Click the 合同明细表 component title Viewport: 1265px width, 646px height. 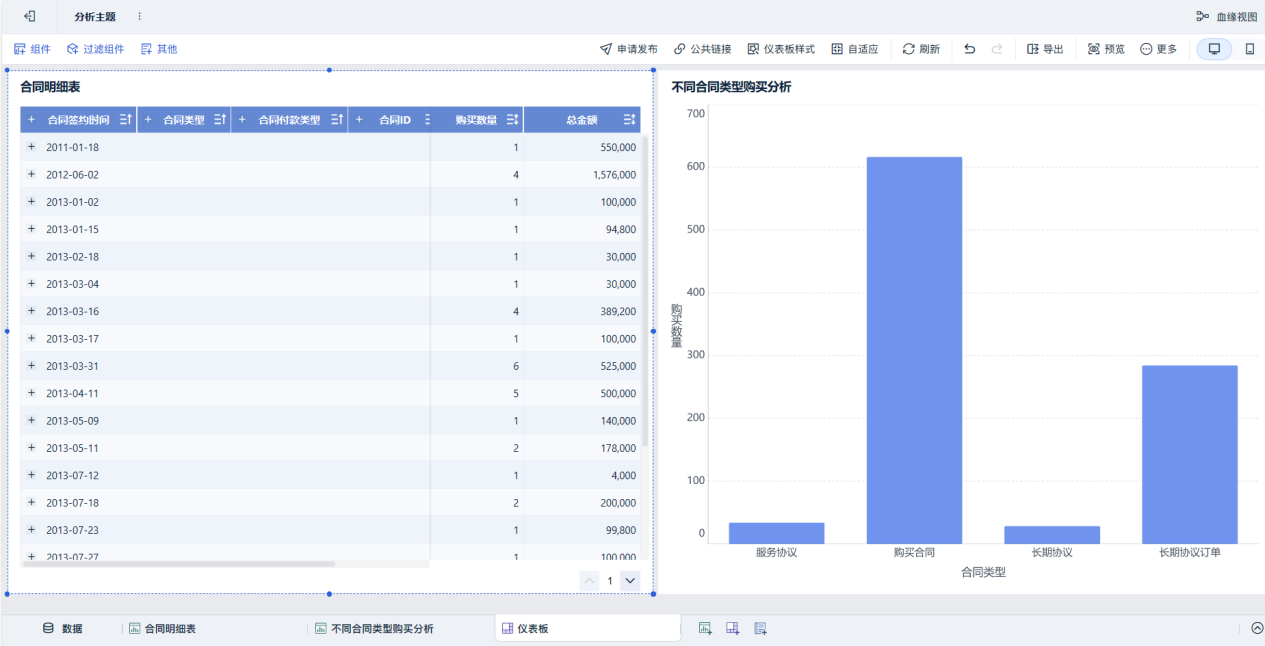(x=50, y=87)
